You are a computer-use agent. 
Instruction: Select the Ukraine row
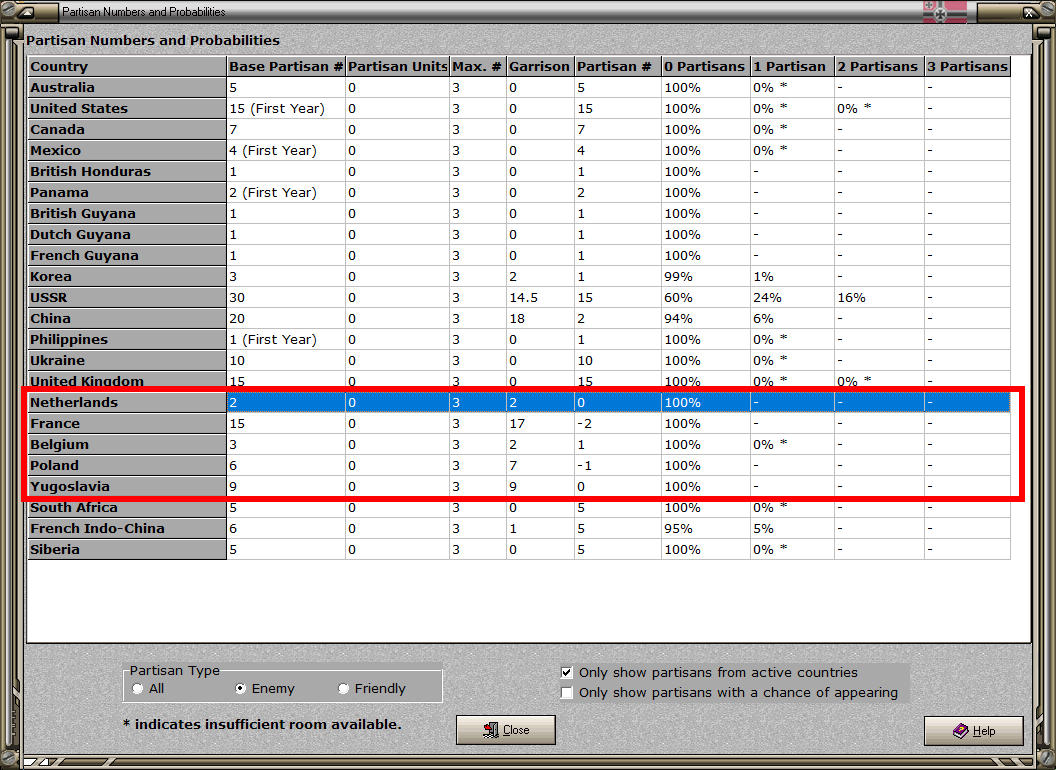[519, 360]
